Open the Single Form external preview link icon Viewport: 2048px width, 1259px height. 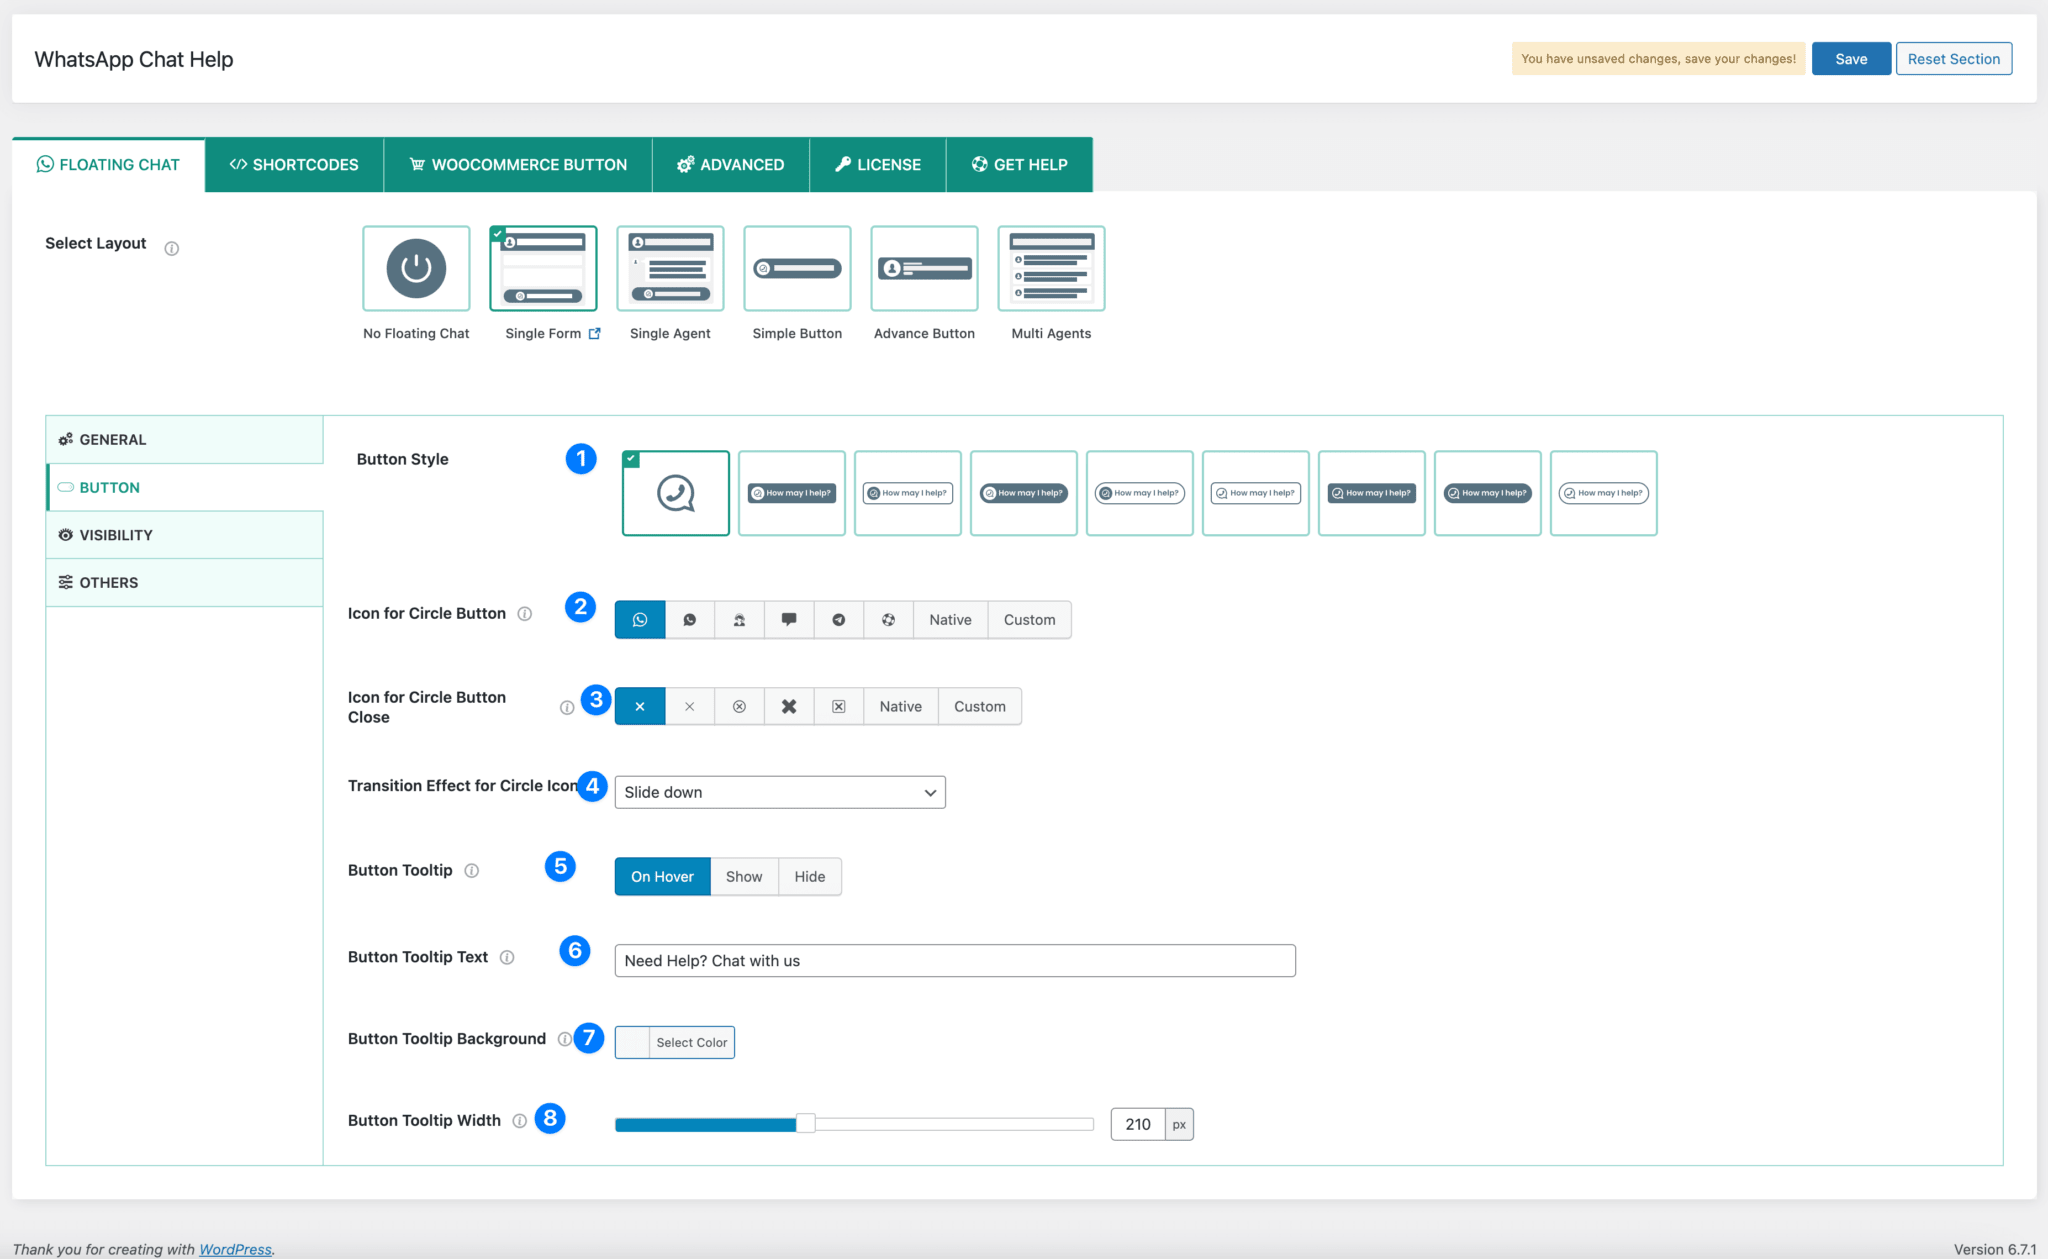595,334
